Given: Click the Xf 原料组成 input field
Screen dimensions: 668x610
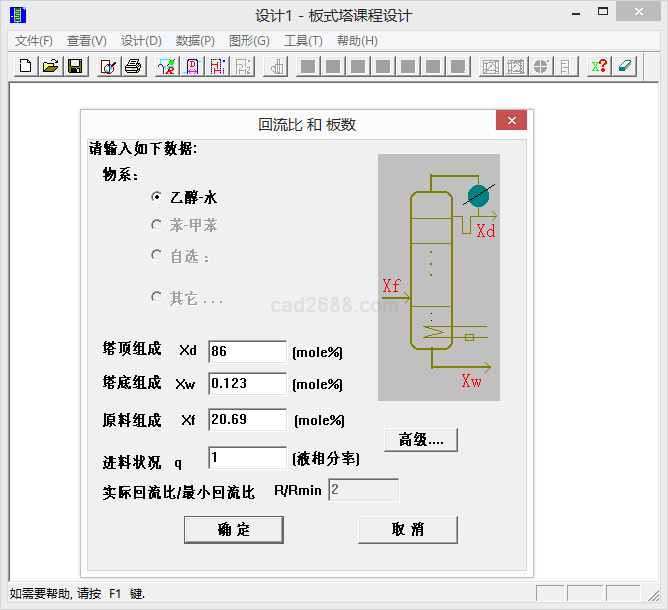Looking at the screenshot, I should point(247,419).
